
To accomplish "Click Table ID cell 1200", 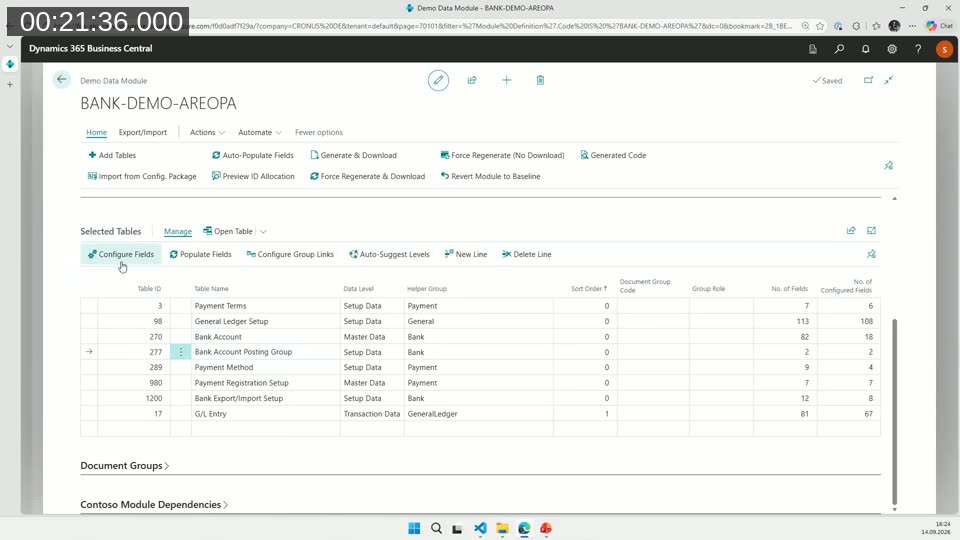I will (x=133, y=399).
